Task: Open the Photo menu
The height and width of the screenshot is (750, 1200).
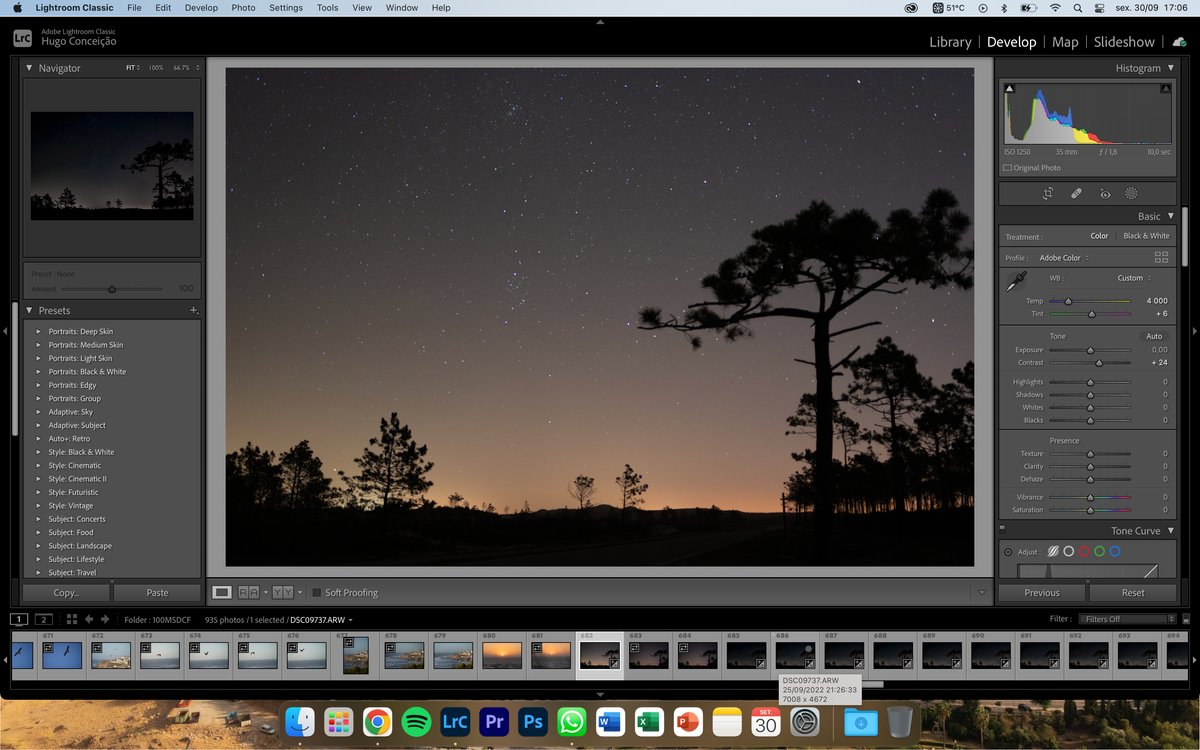Action: [243, 8]
